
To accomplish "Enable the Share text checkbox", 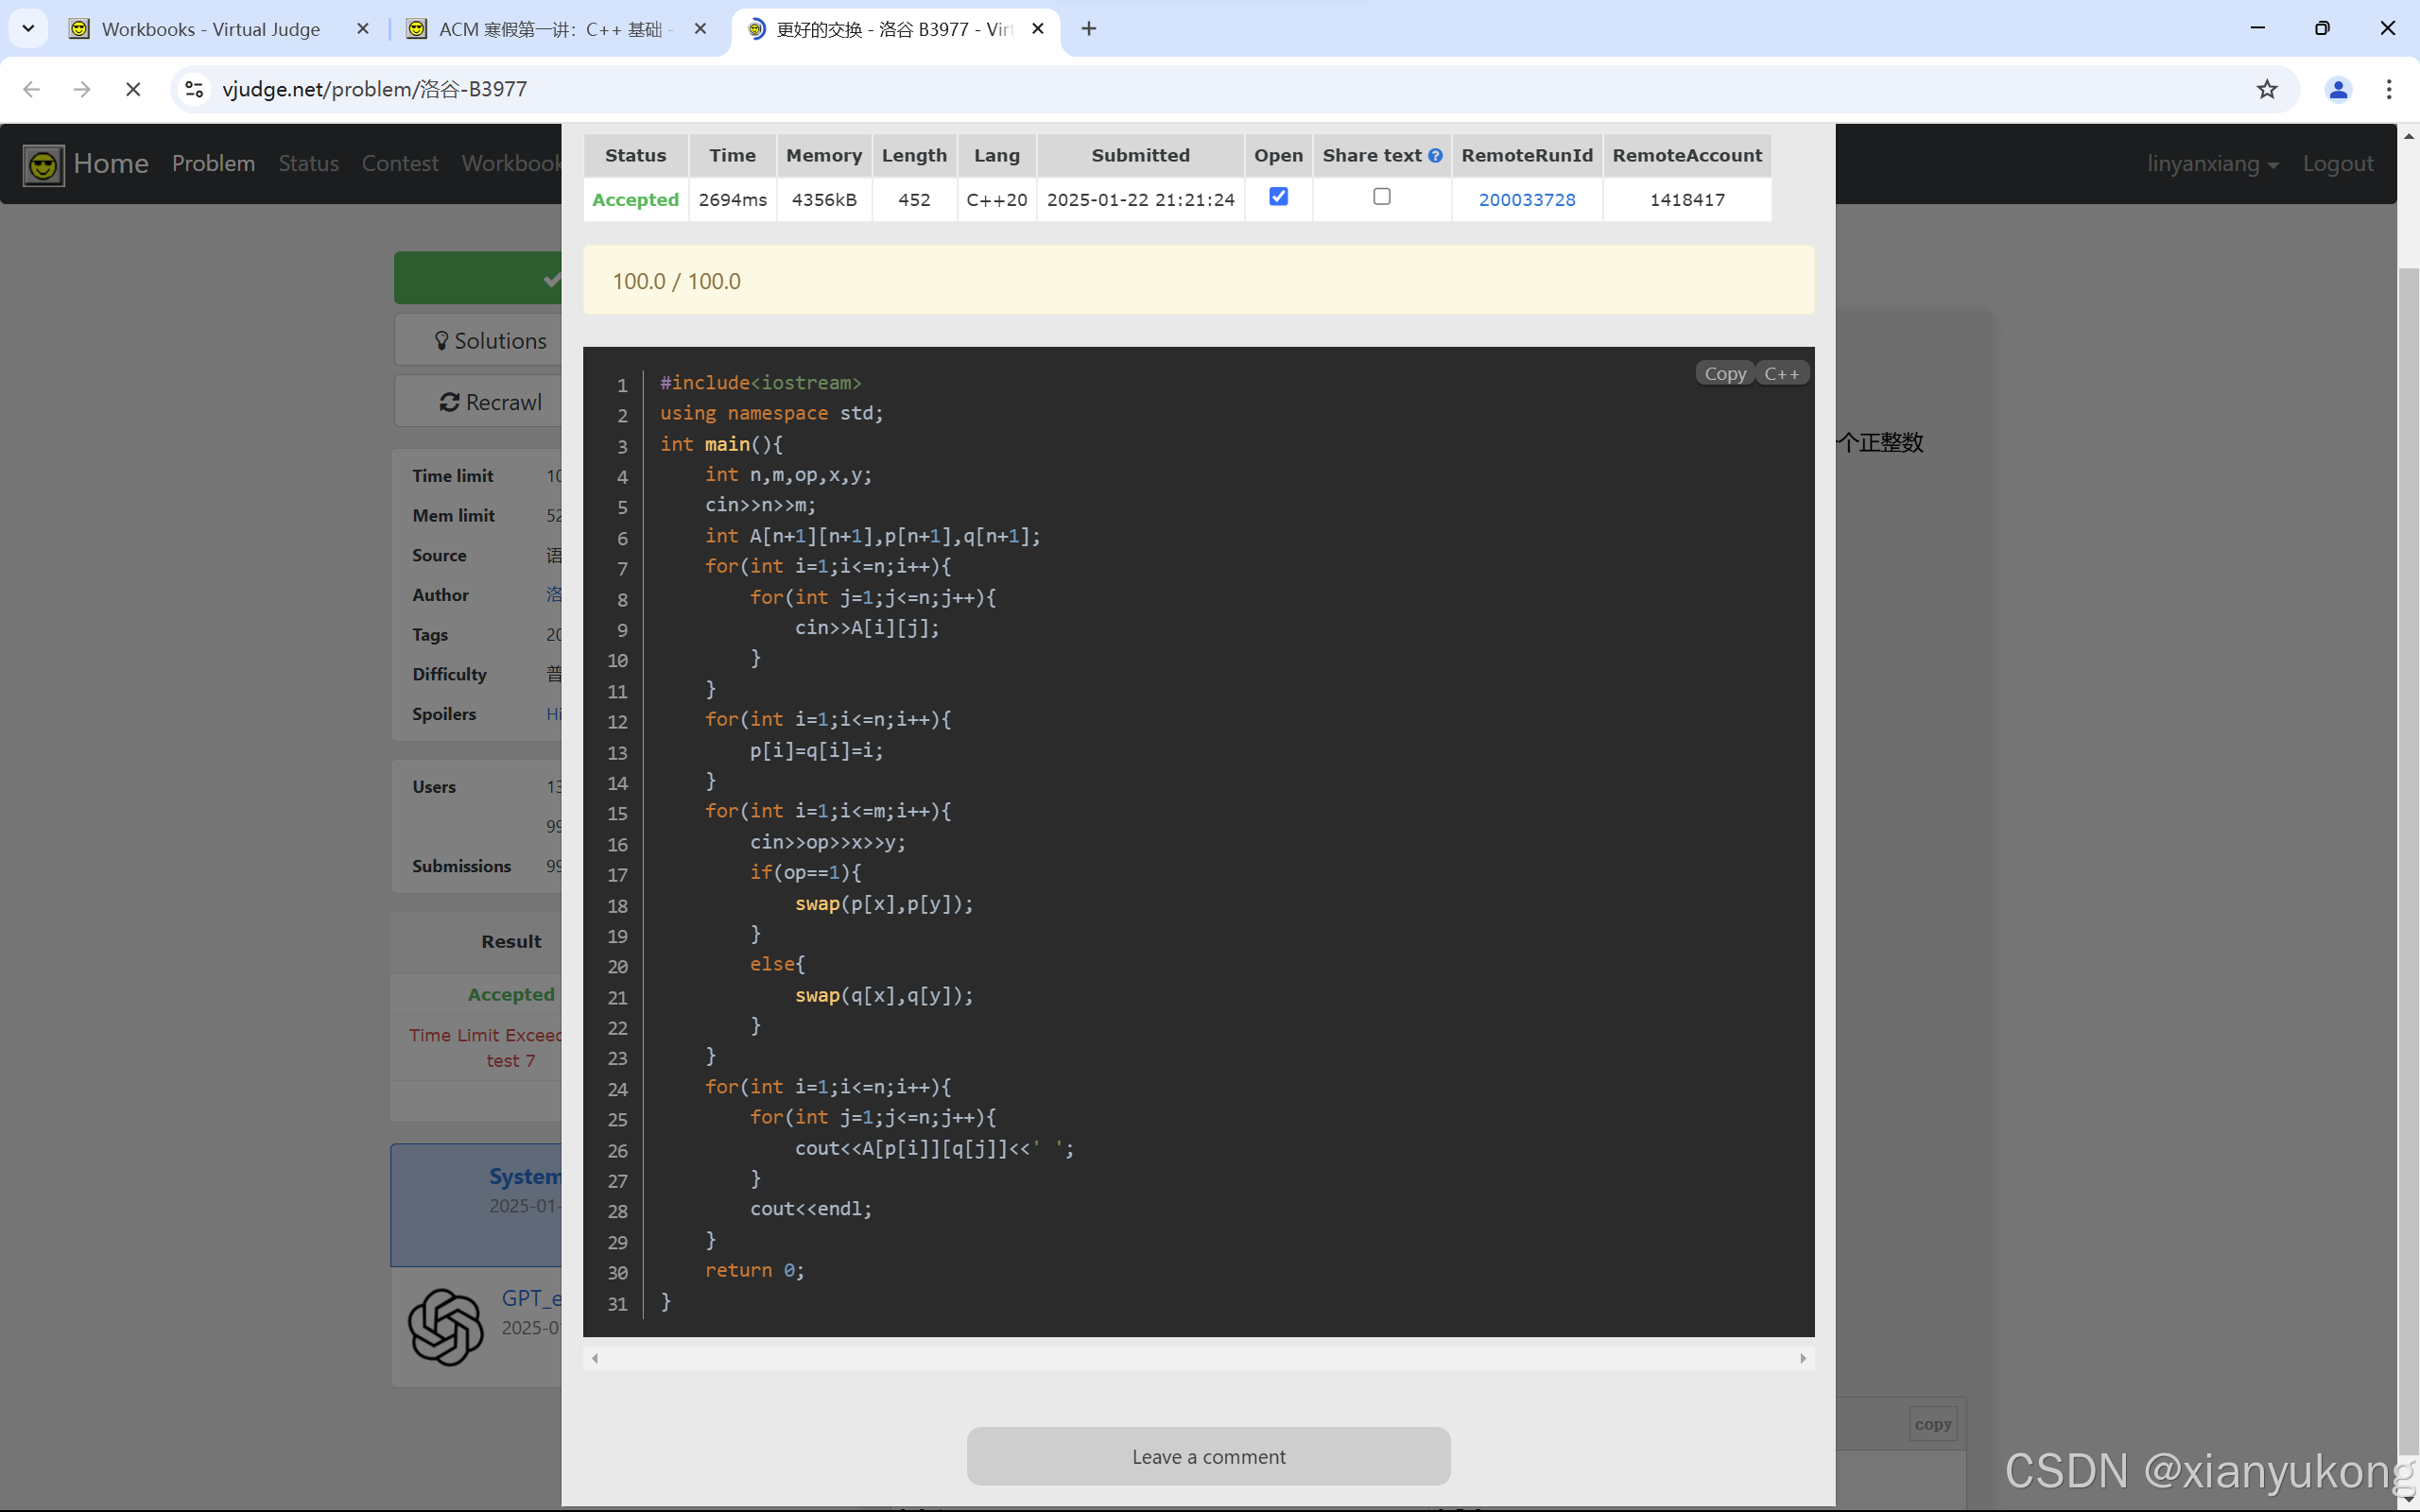I will pos(1381,197).
